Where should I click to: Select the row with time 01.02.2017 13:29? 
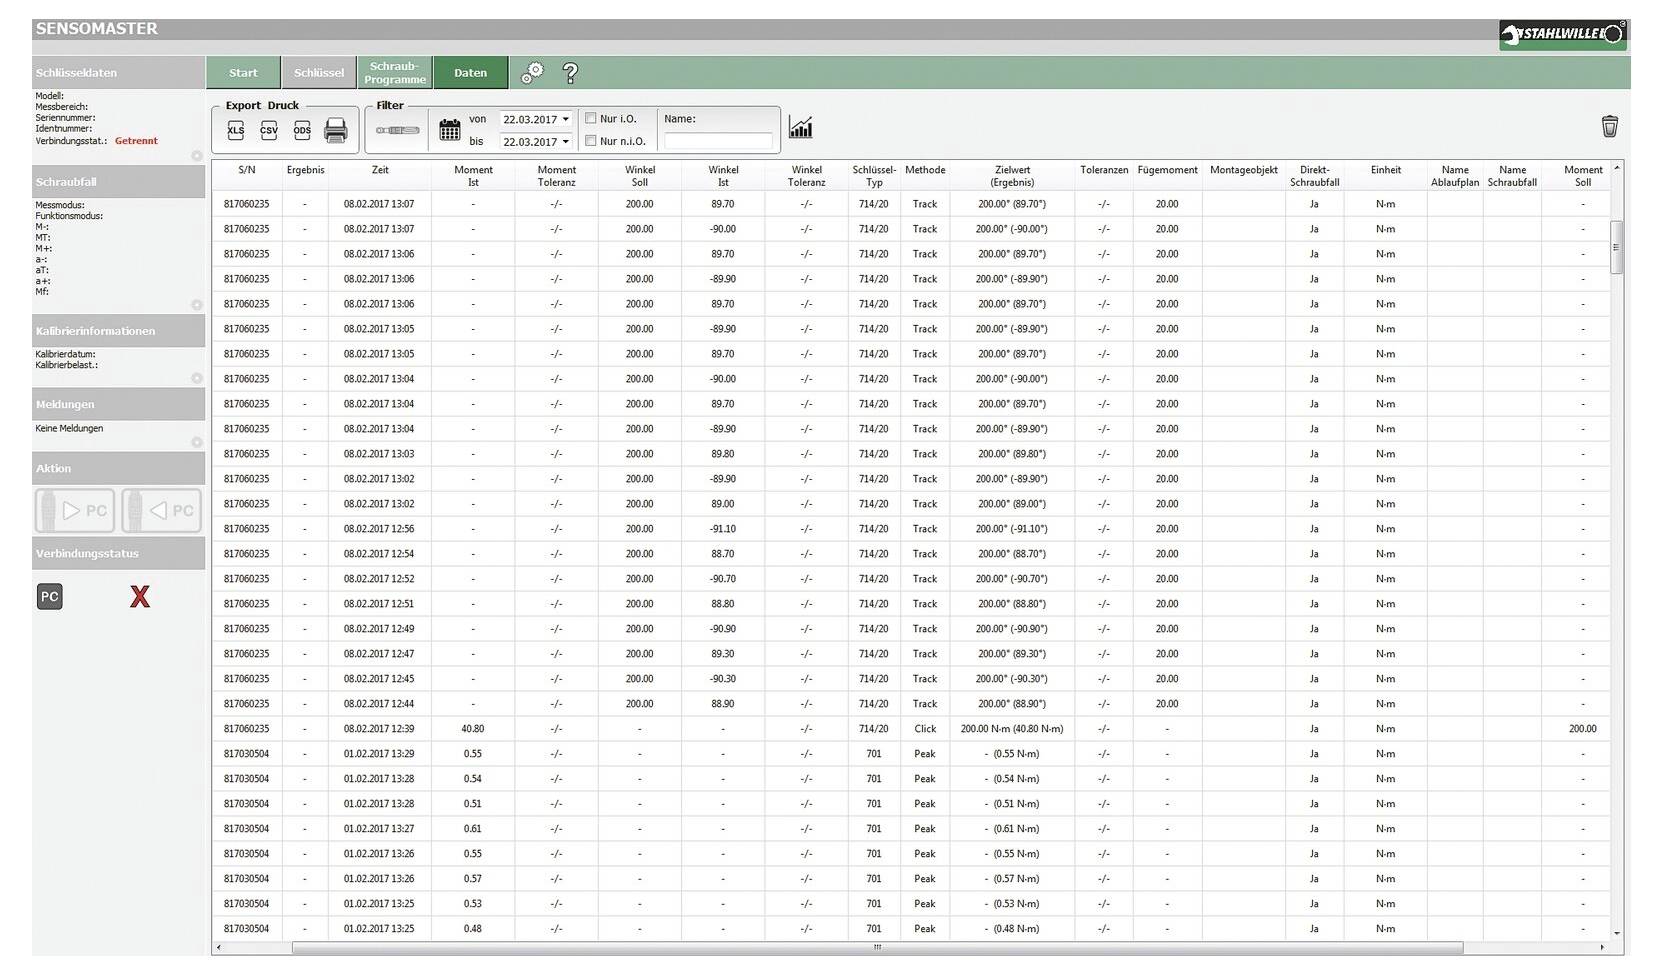[910, 754]
